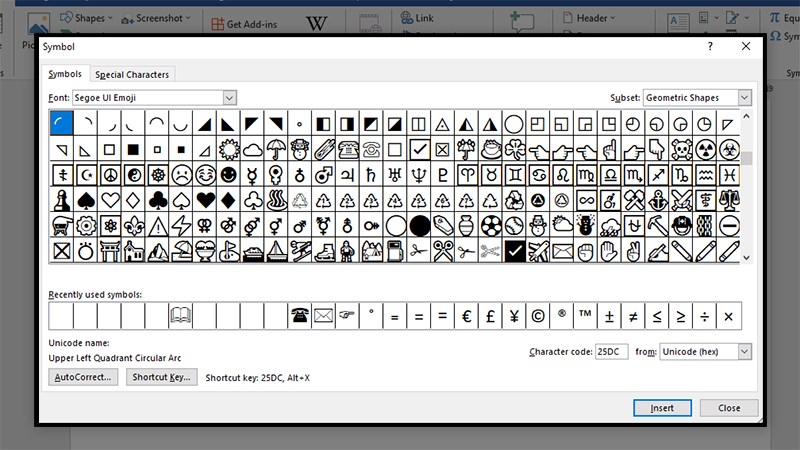Select the ballot box with X symbol
This screenshot has height=450, width=800.
(443, 149)
